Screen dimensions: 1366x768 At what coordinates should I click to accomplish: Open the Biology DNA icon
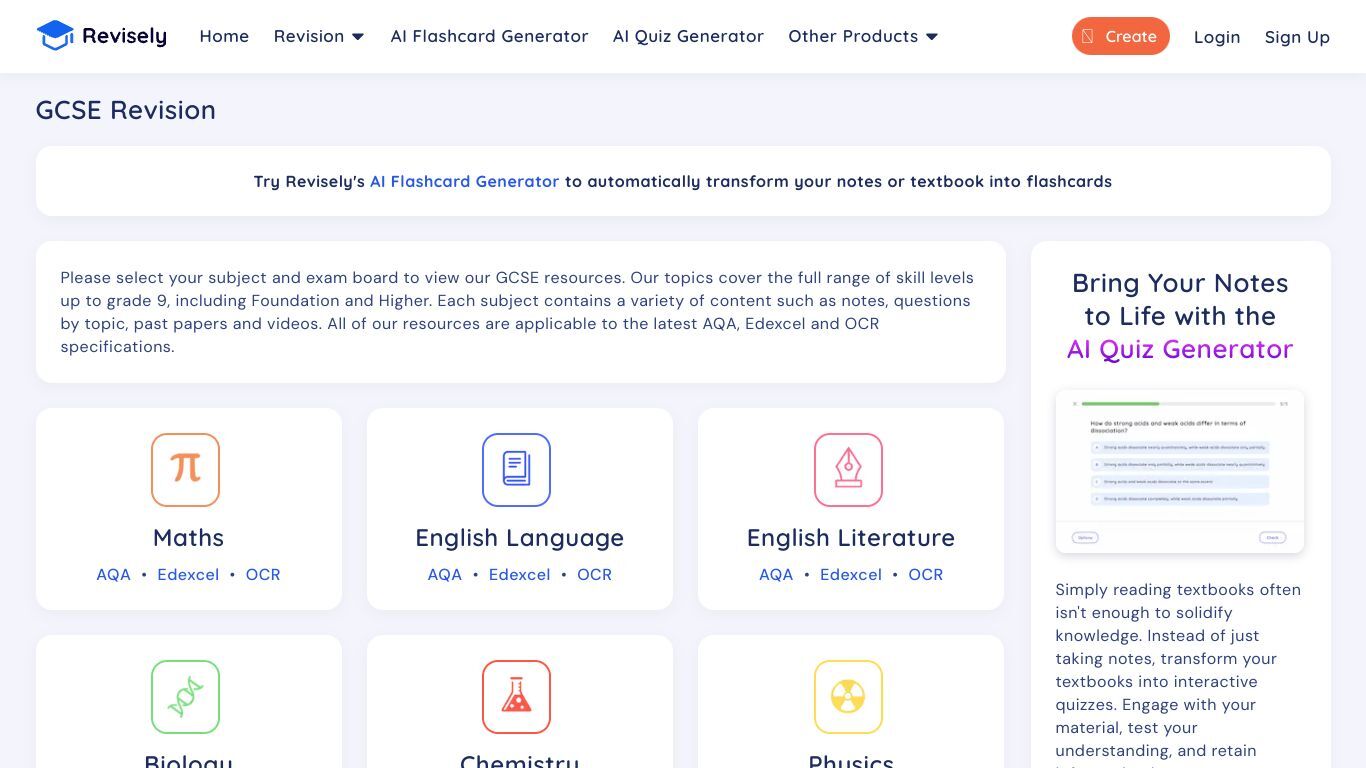click(x=185, y=697)
